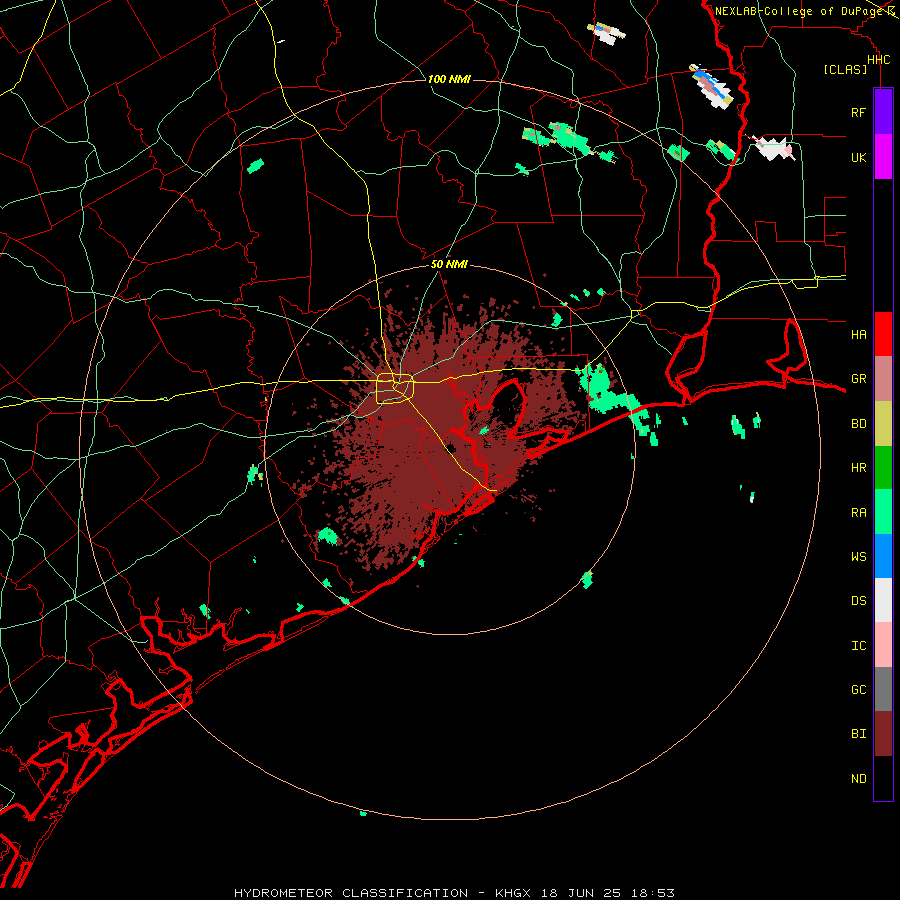Click the 'WS' legend label

858,557
